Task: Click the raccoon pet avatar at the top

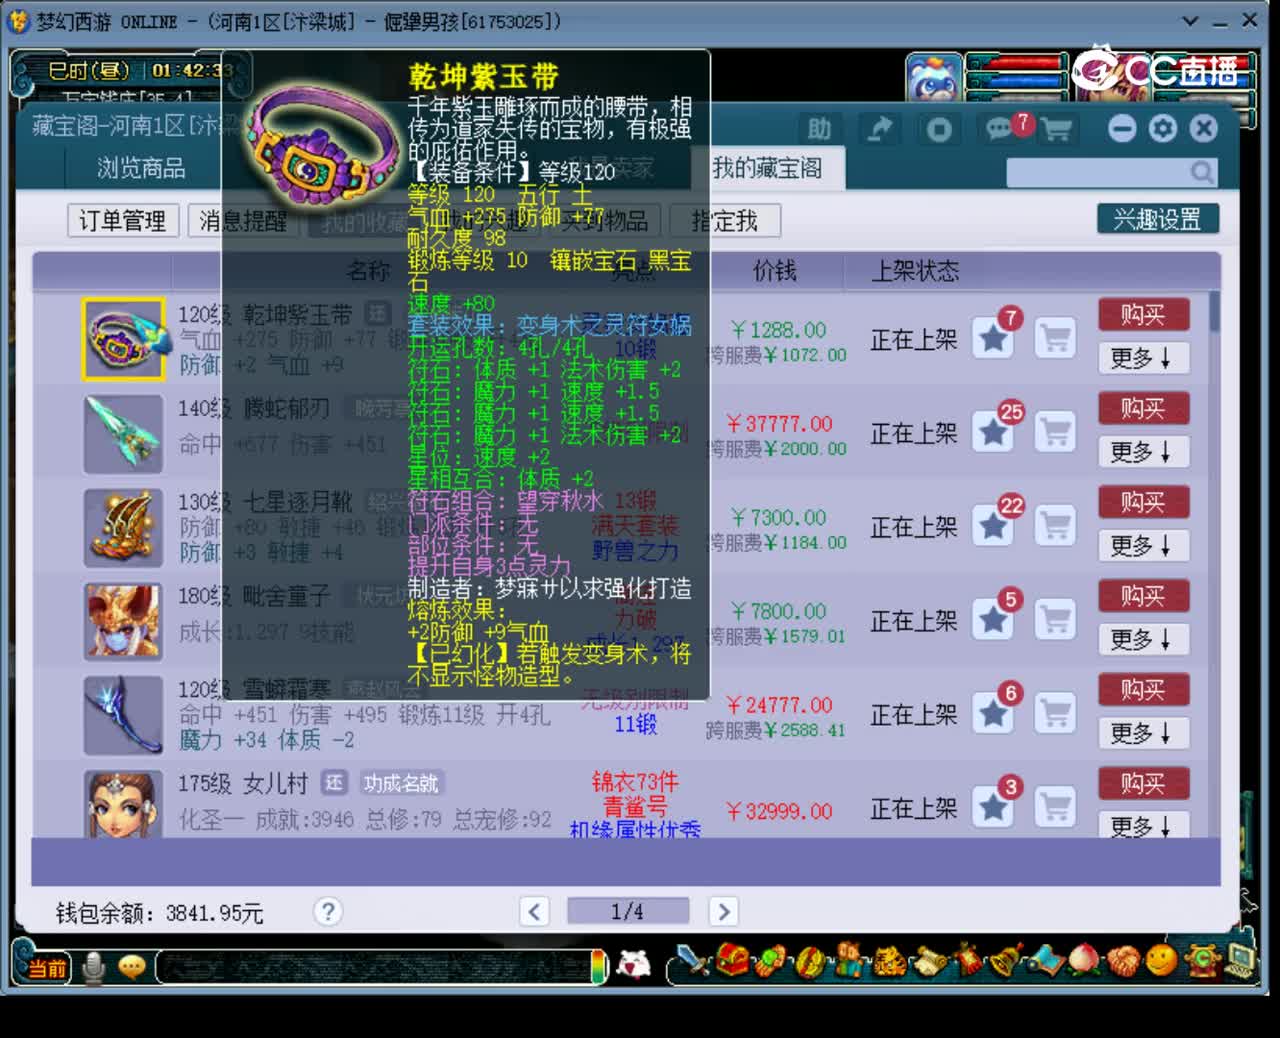Action: [934, 79]
